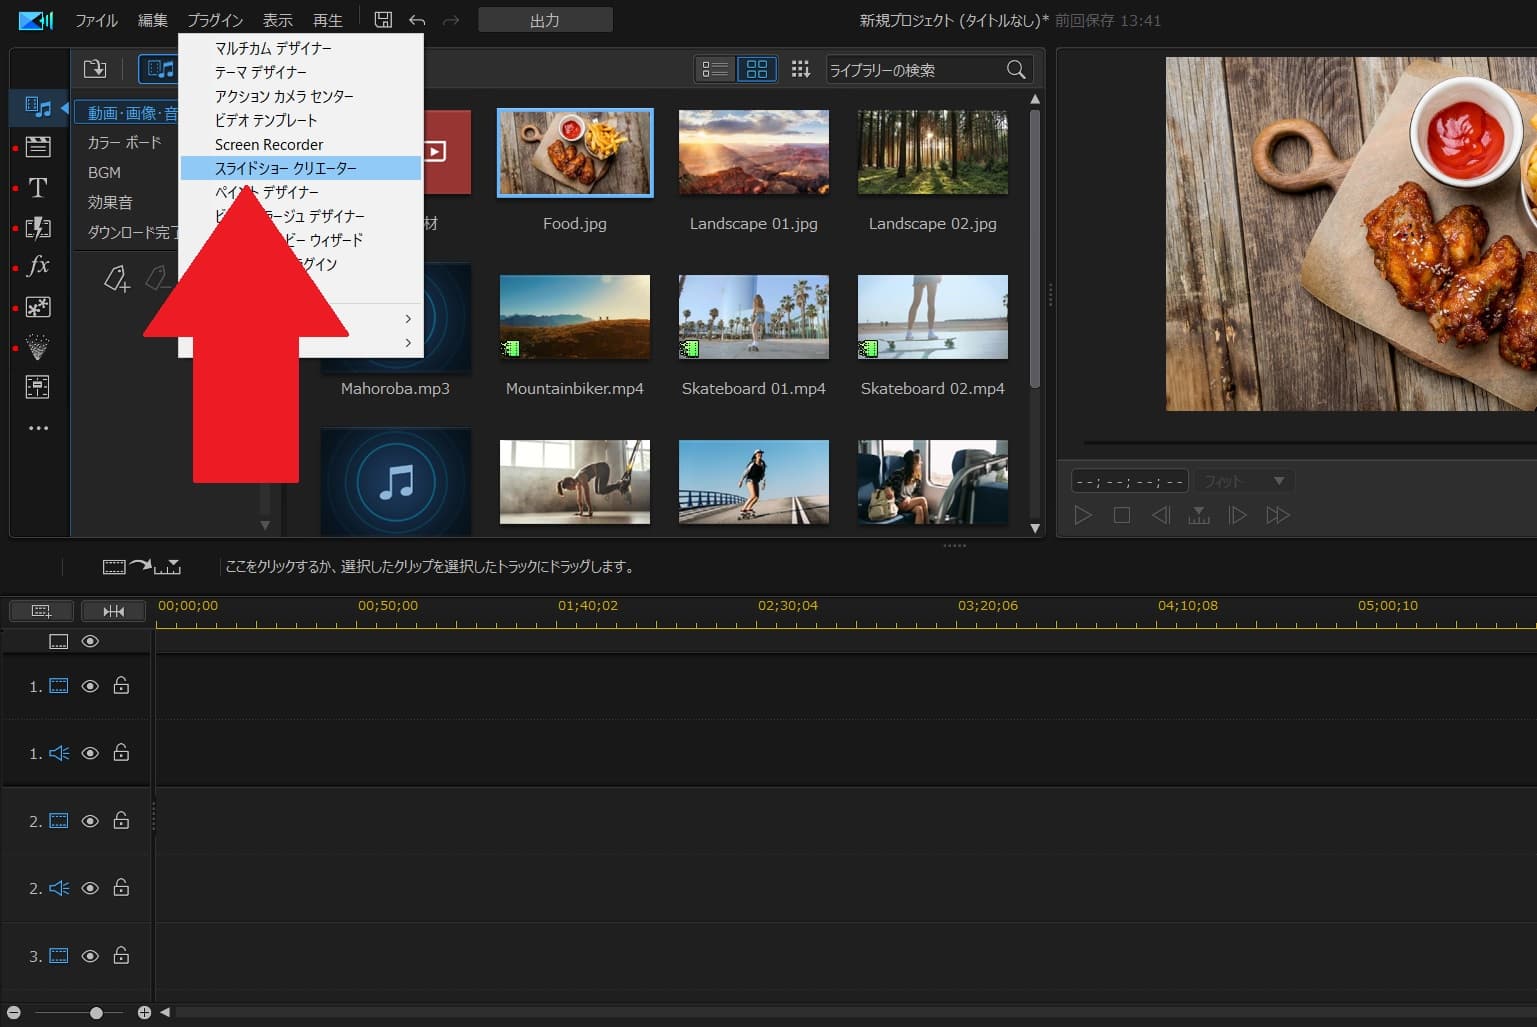Toggle visibility eye for video track 2
Screen dimensions: 1537x1027
[90, 821]
